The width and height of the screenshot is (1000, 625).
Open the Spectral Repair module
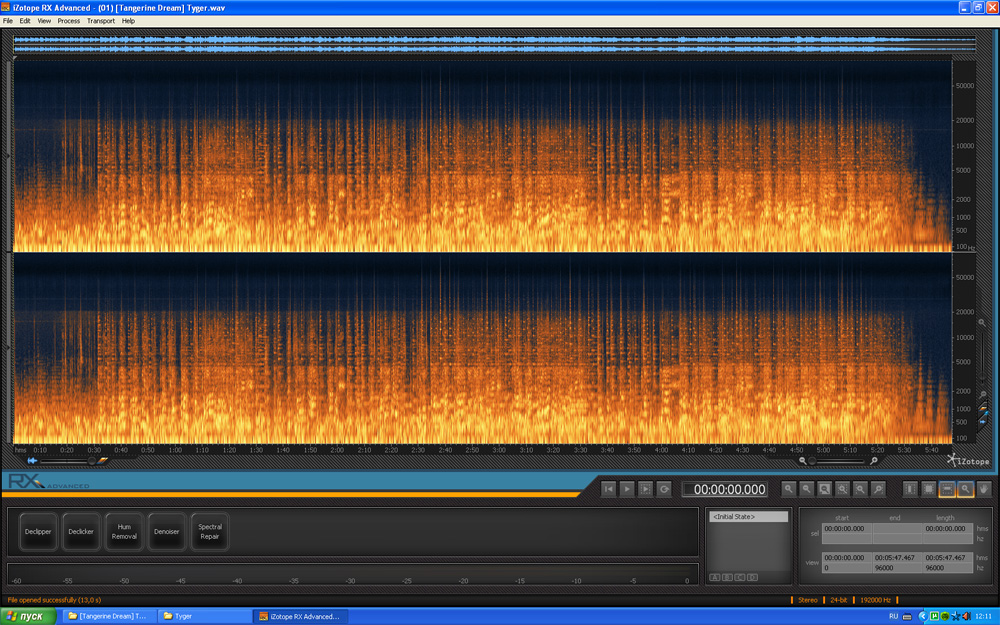click(x=210, y=531)
